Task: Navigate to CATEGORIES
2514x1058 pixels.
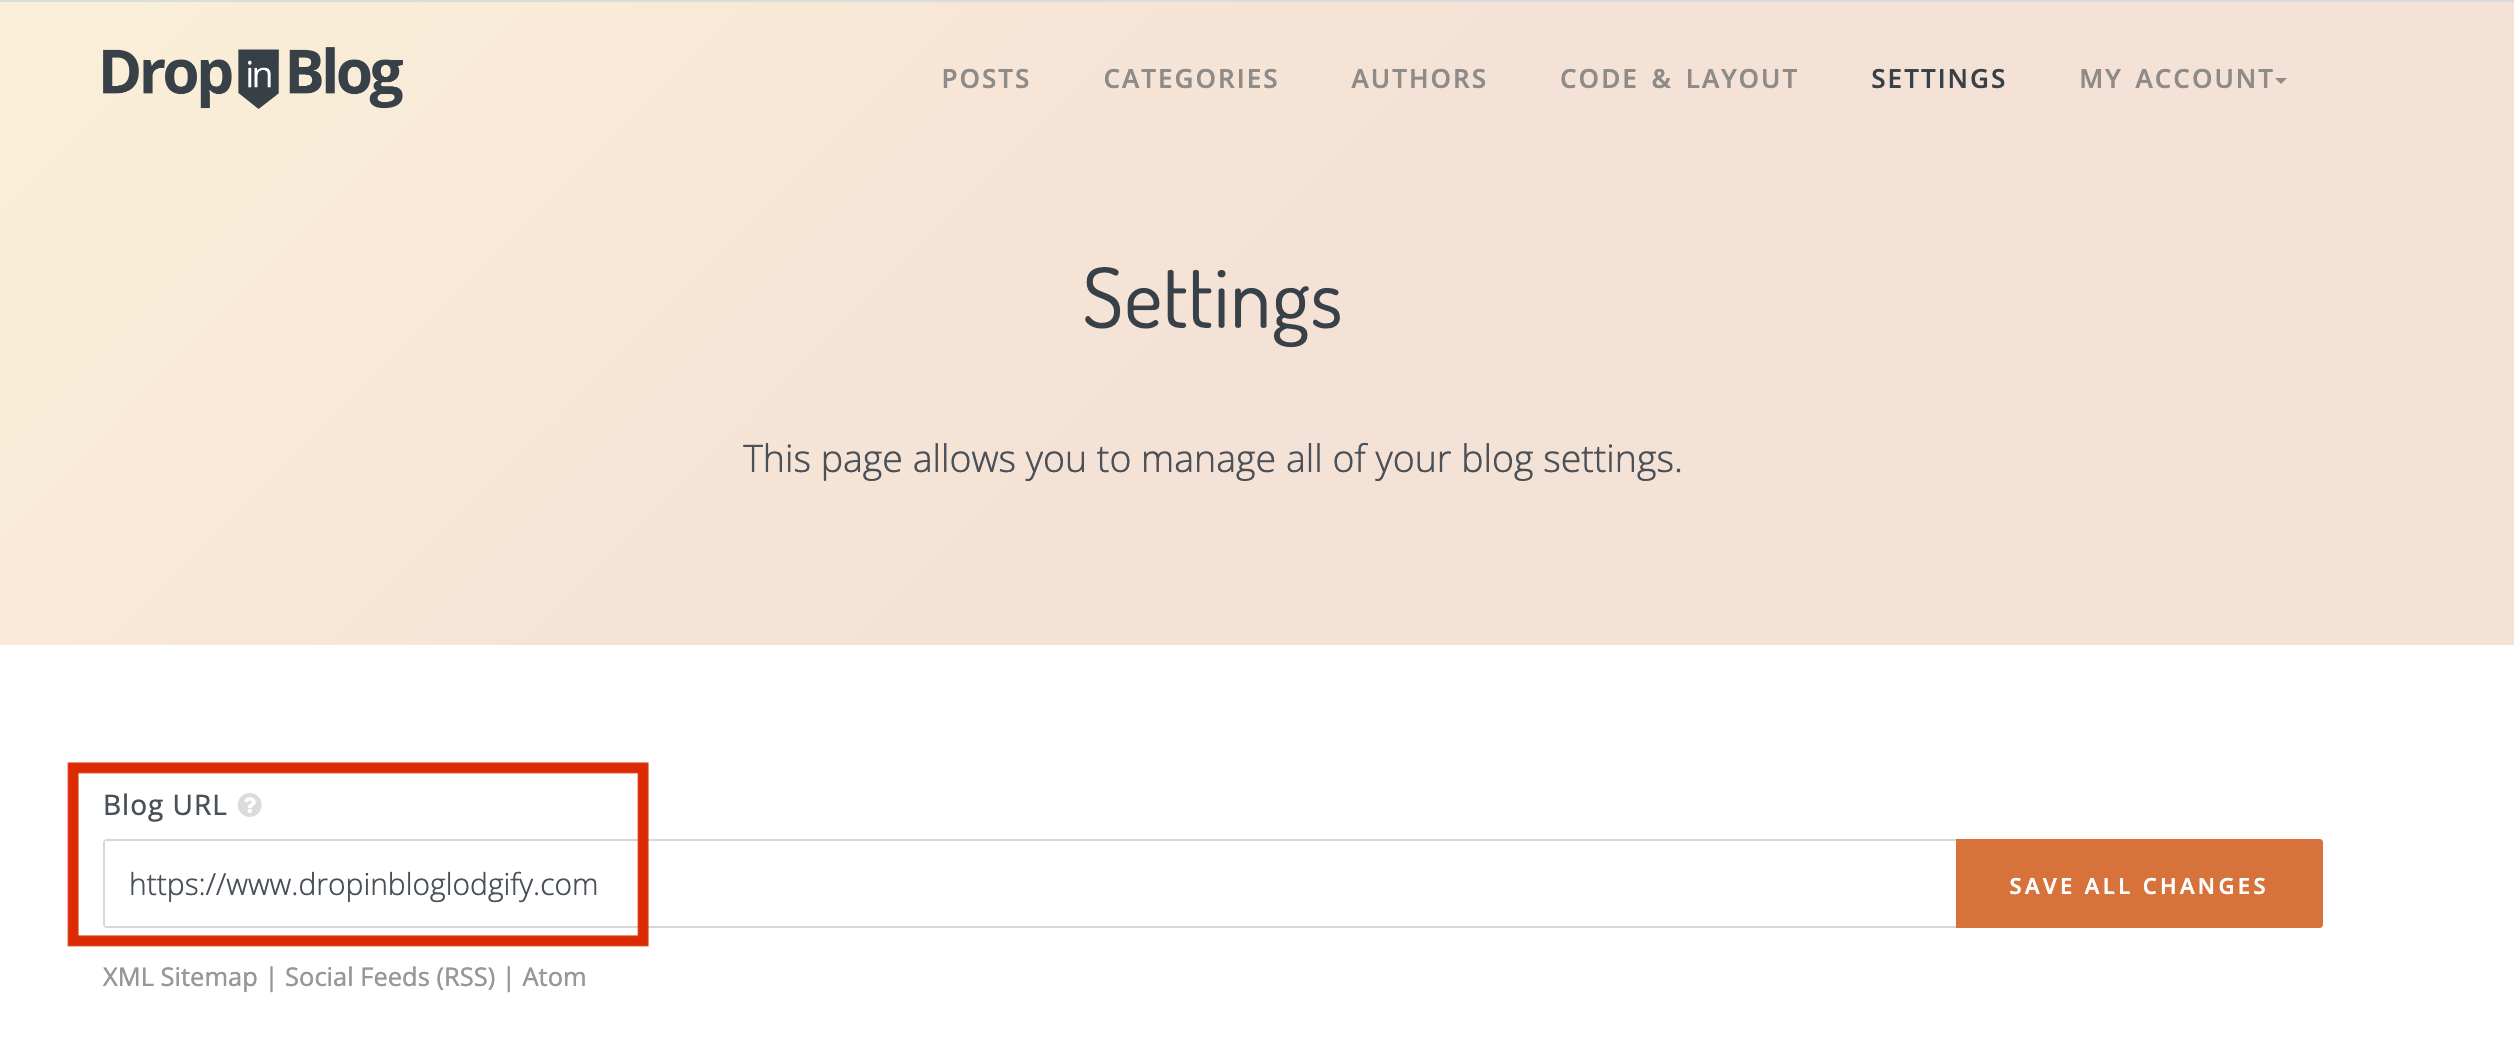Action: tap(1190, 78)
